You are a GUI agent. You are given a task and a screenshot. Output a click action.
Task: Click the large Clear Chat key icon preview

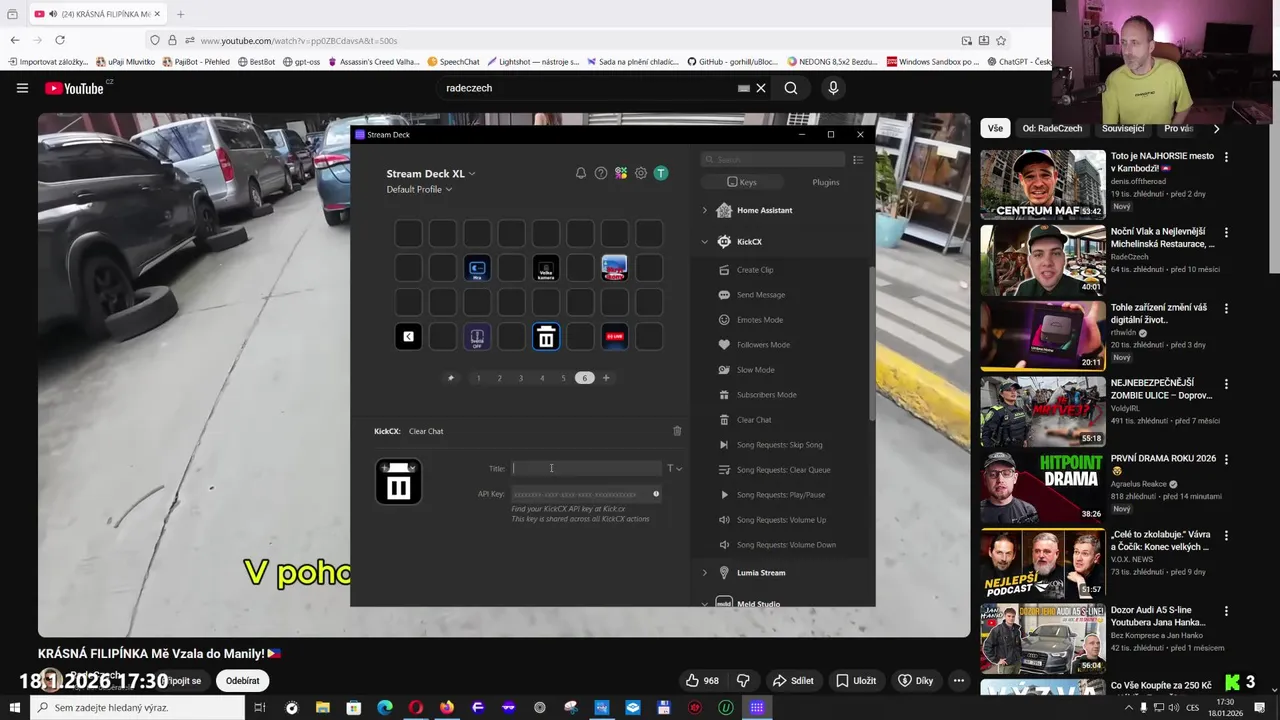click(398, 481)
